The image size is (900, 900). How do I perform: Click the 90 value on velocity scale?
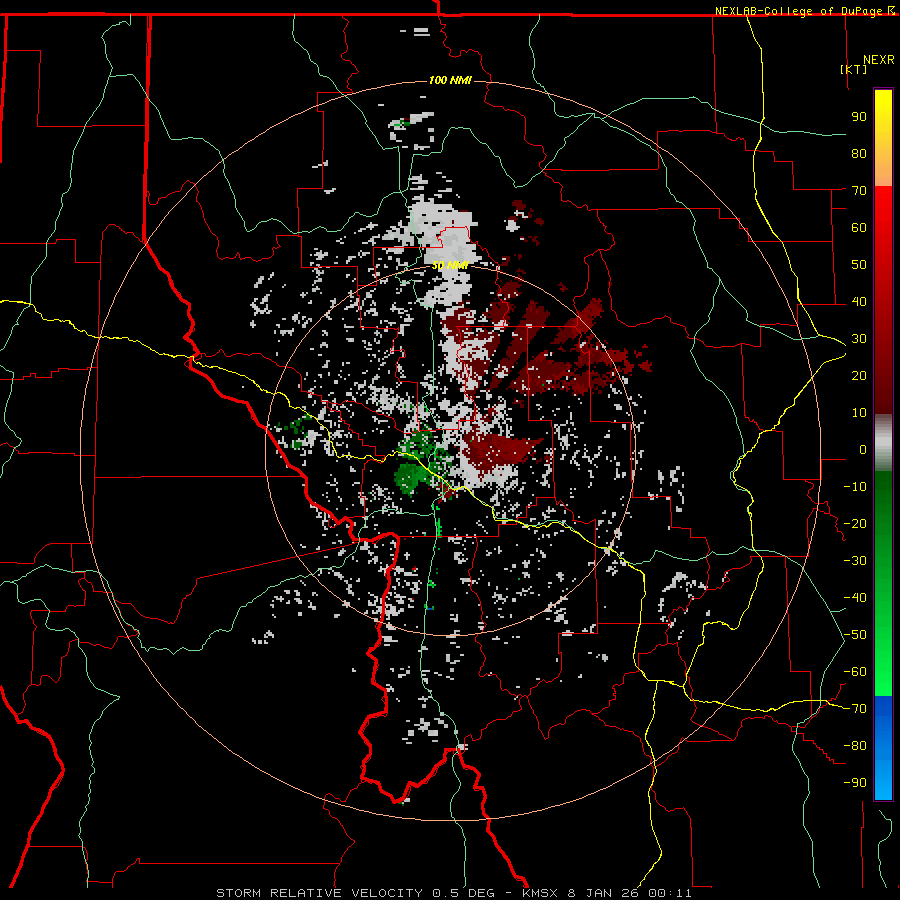pyautogui.click(x=859, y=117)
